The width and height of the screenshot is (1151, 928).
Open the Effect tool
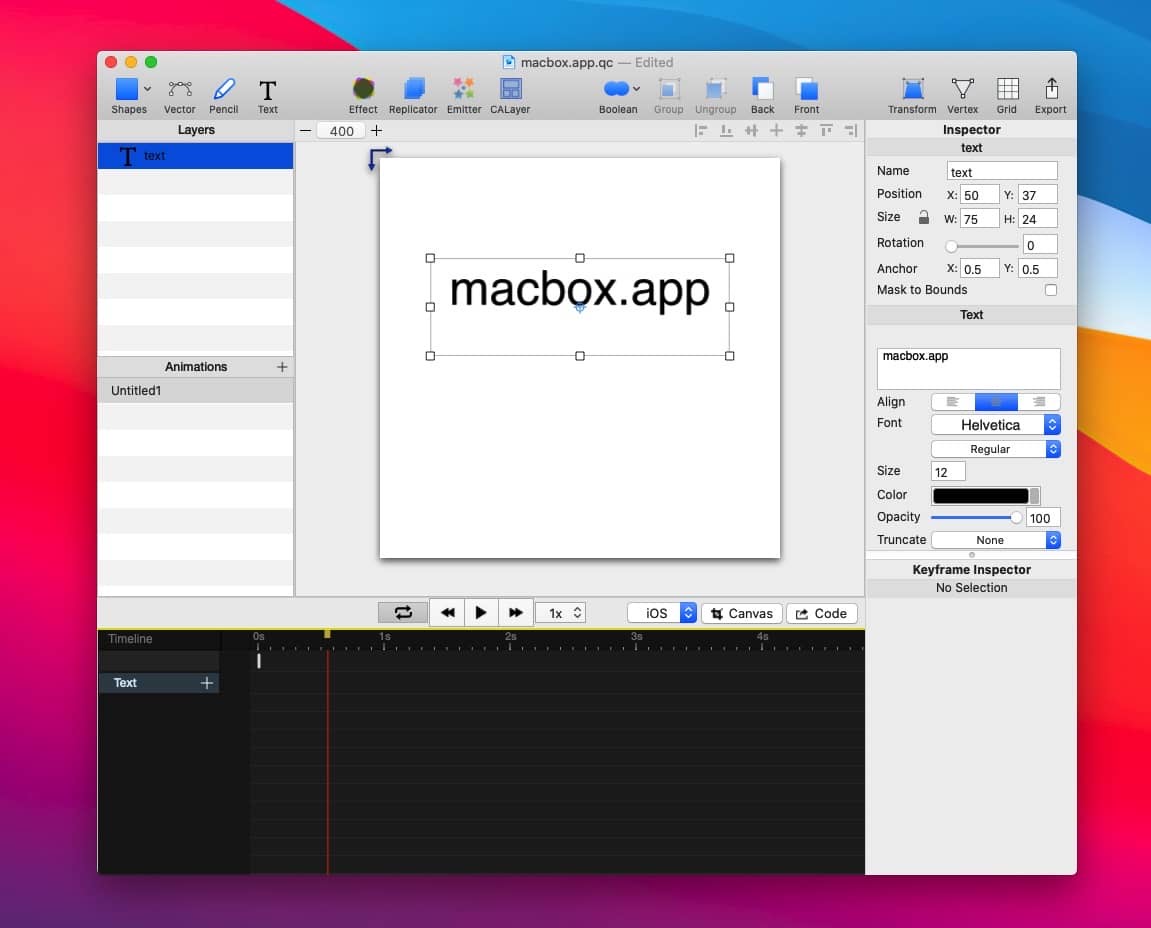363,91
